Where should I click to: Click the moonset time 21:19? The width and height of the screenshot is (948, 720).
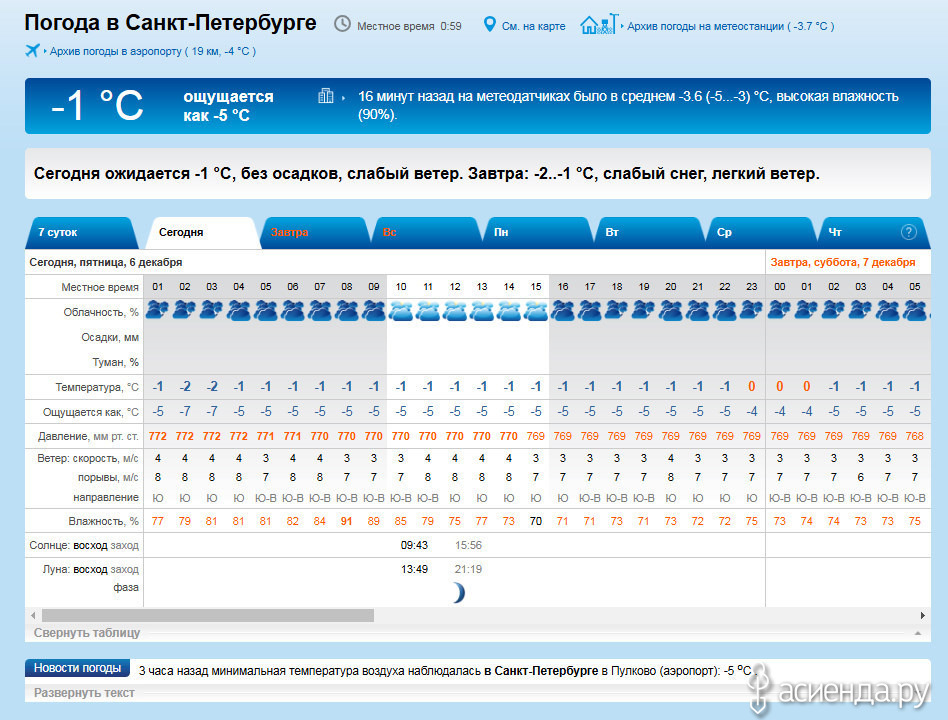point(468,569)
